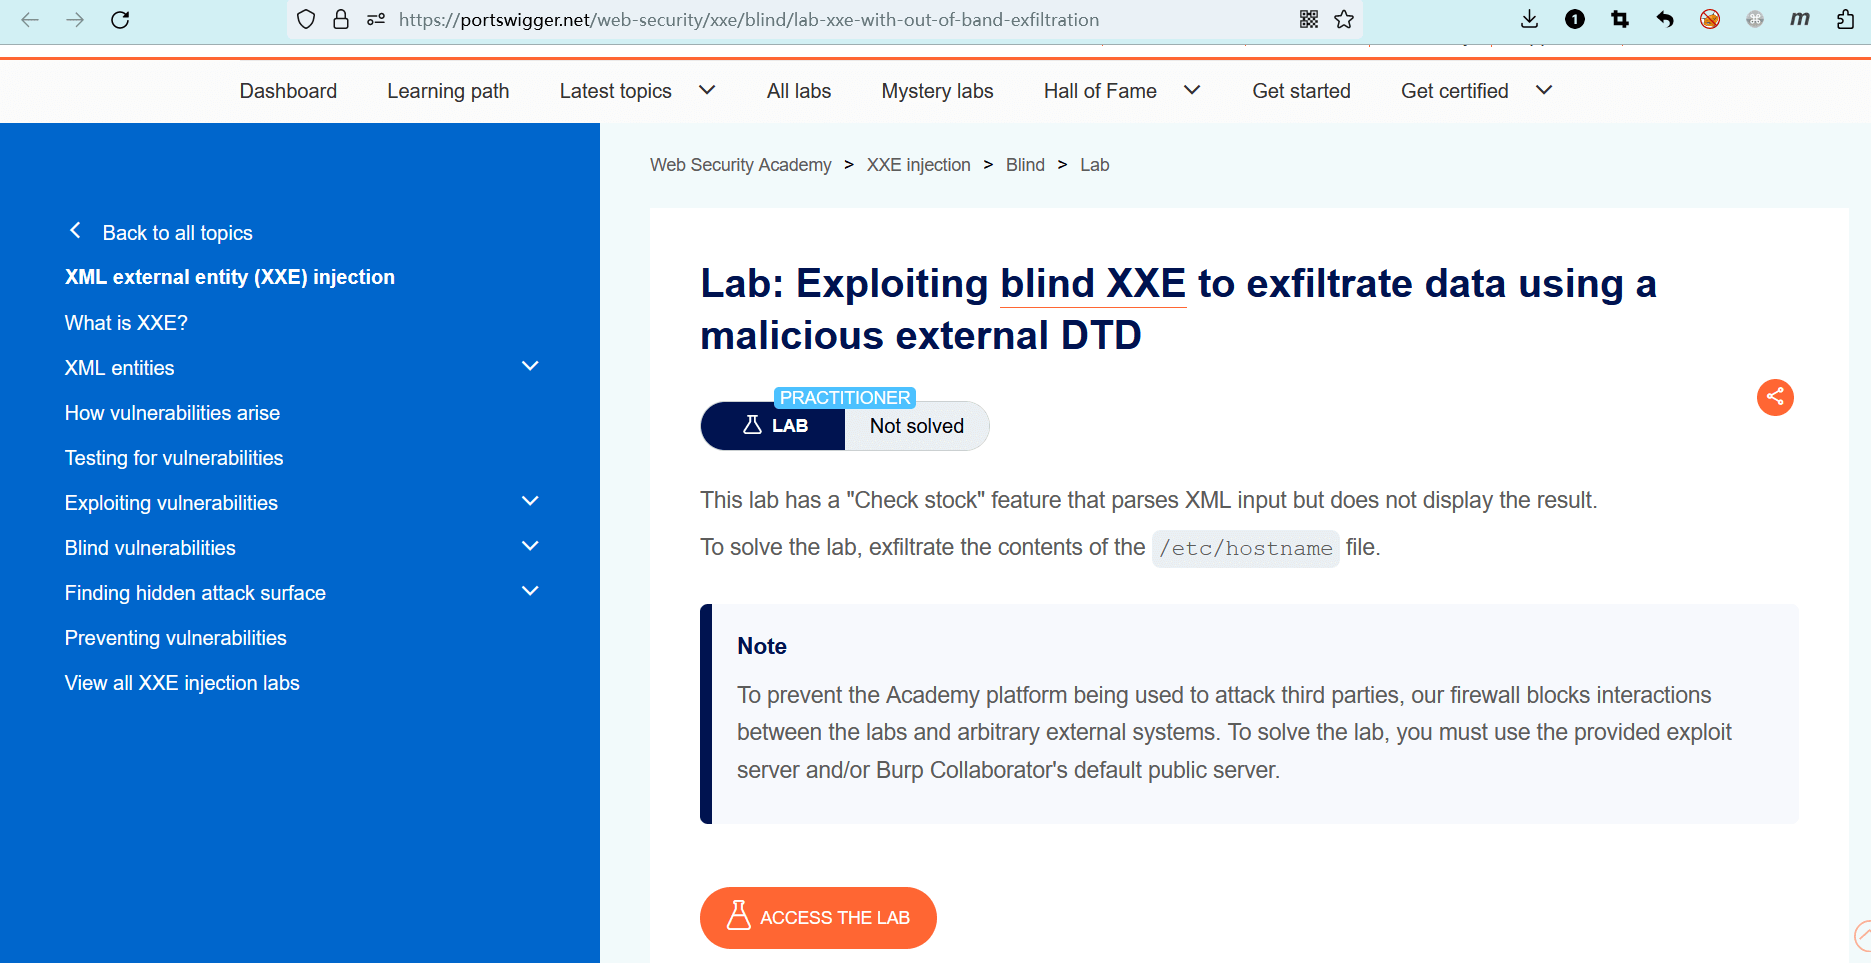This screenshot has height=963, width=1871.
Task: Expand the Hall of Fame dropdown arrow
Action: coord(1192,90)
